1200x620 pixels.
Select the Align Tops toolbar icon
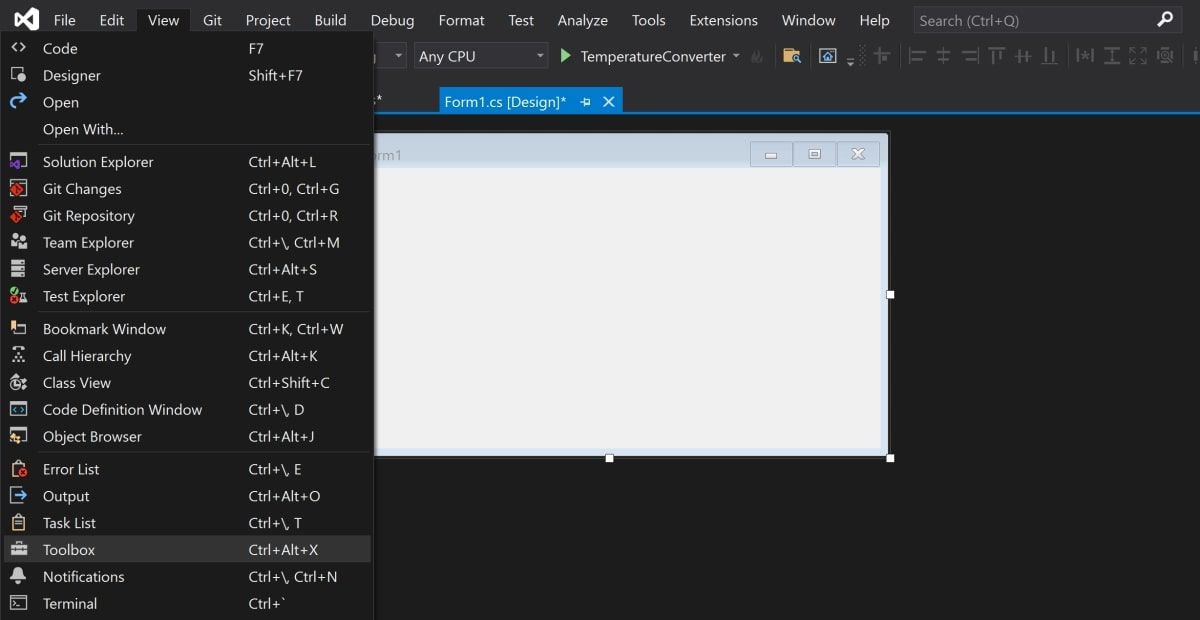(x=997, y=56)
